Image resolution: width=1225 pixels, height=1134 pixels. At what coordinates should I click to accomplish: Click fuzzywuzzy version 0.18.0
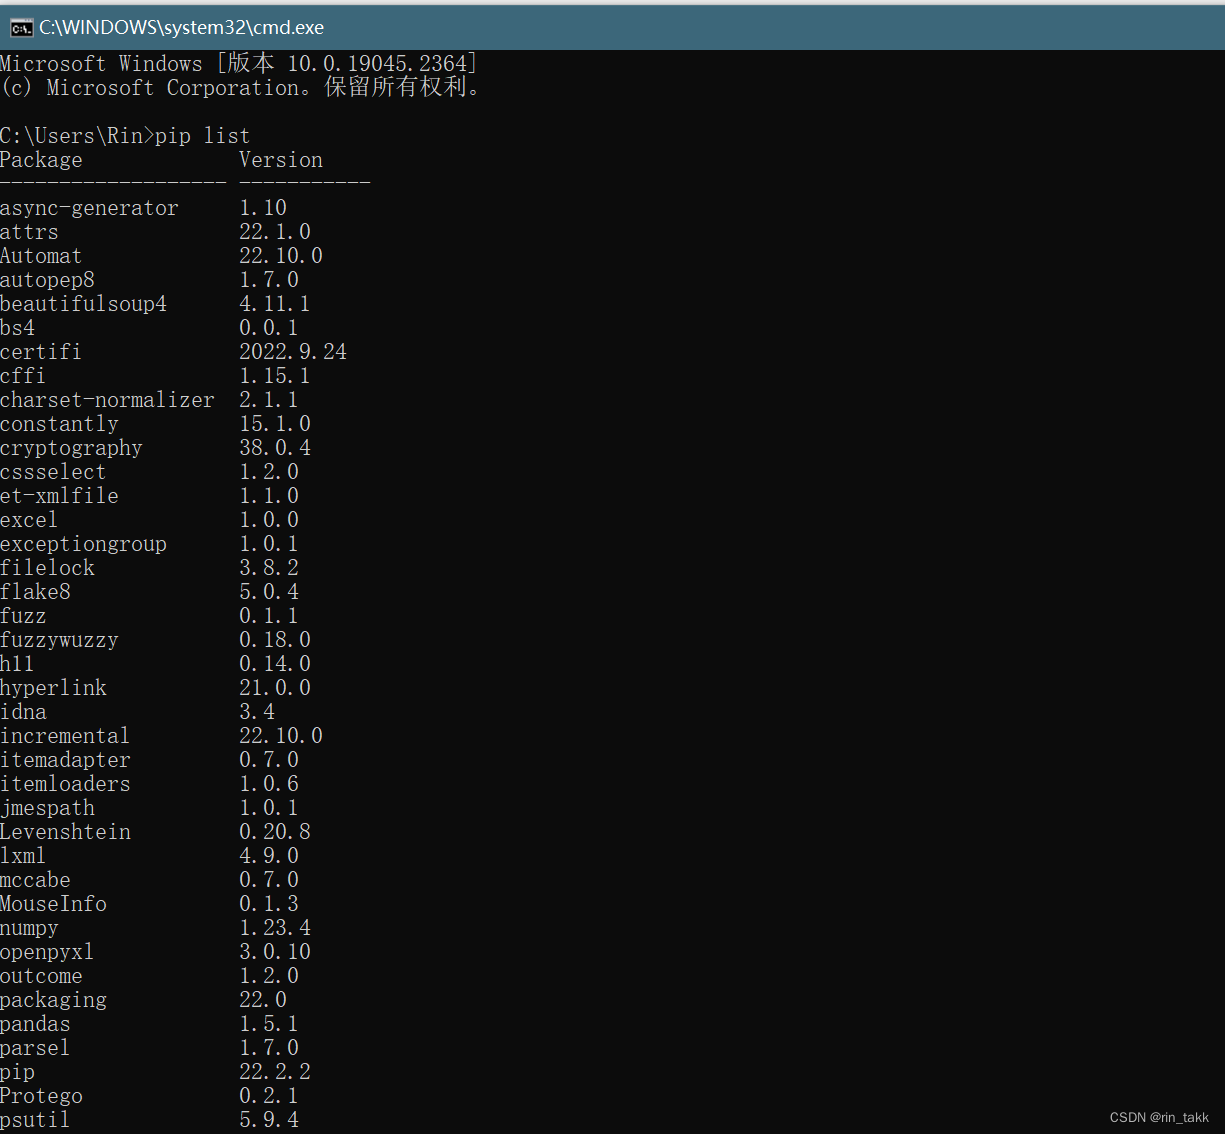pos(275,640)
